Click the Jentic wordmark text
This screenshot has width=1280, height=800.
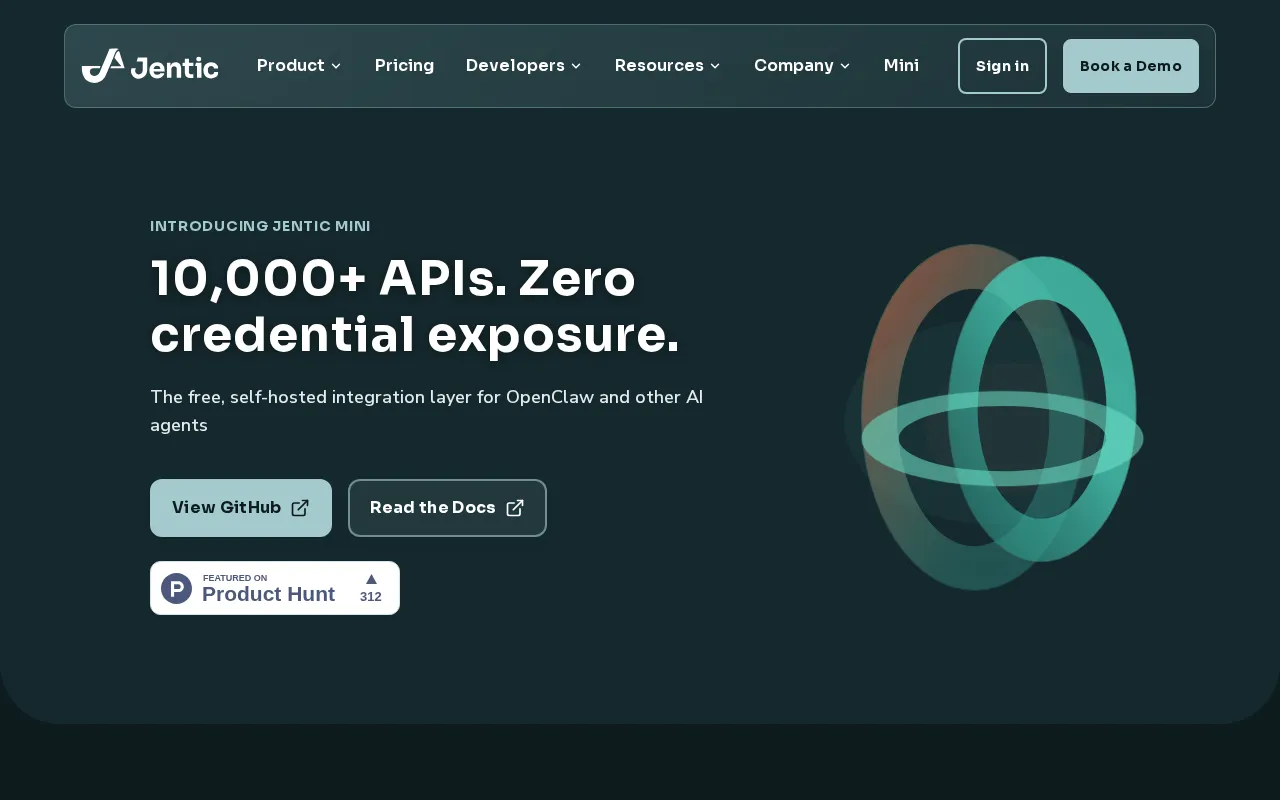point(175,67)
